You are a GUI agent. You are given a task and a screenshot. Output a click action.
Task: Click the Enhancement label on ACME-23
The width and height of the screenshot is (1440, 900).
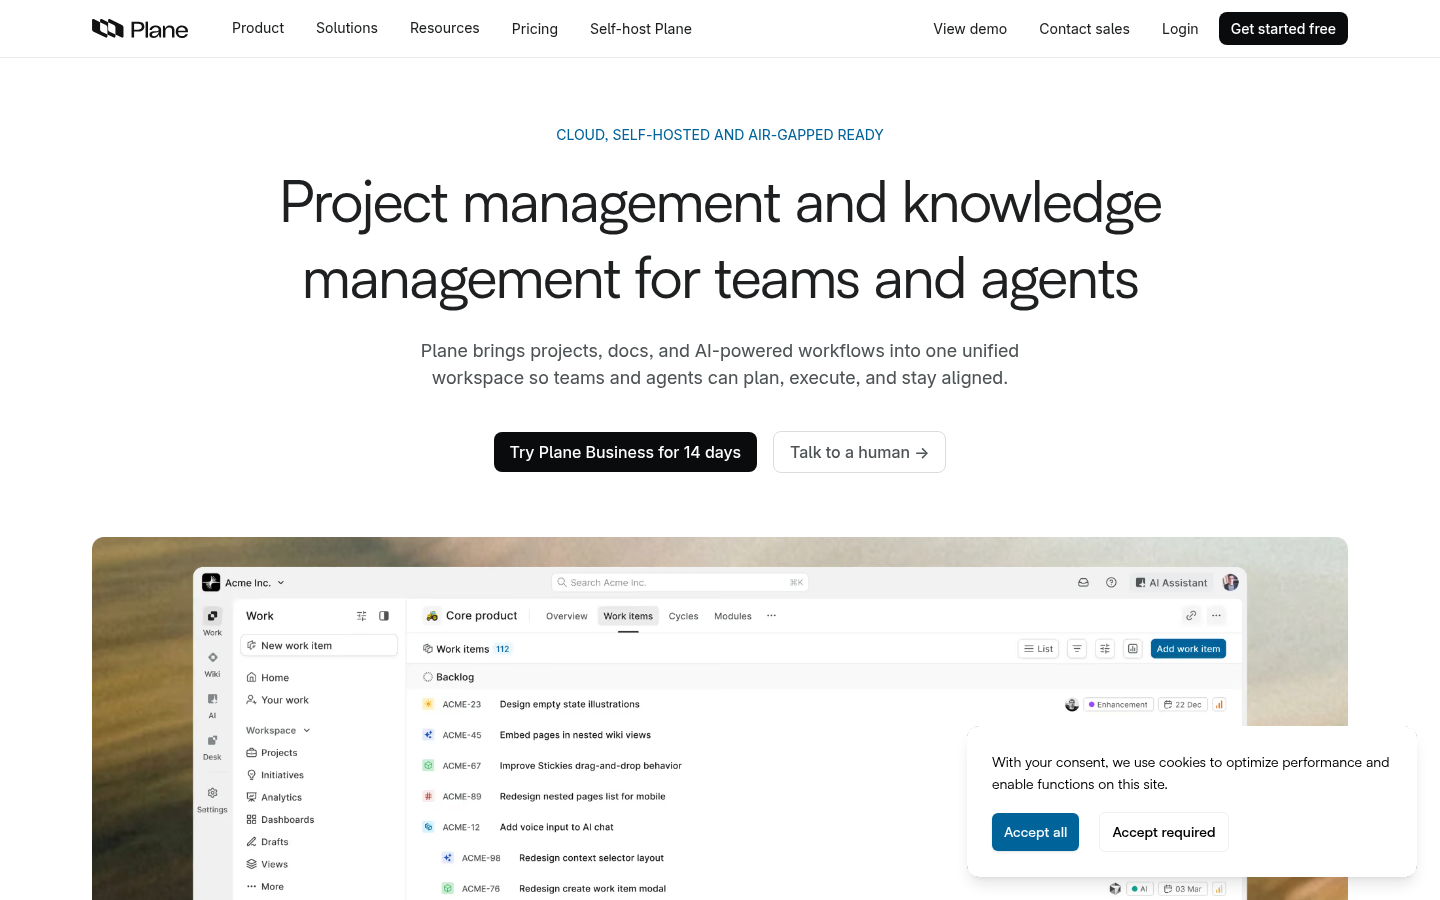1119,705
